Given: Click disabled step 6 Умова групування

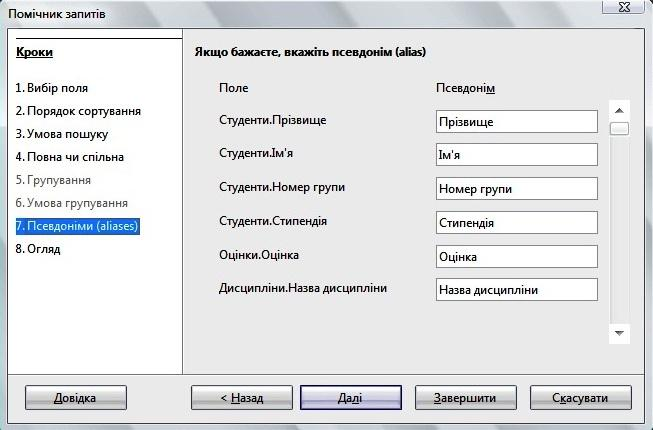Looking at the screenshot, I should pyautogui.click(x=72, y=203).
